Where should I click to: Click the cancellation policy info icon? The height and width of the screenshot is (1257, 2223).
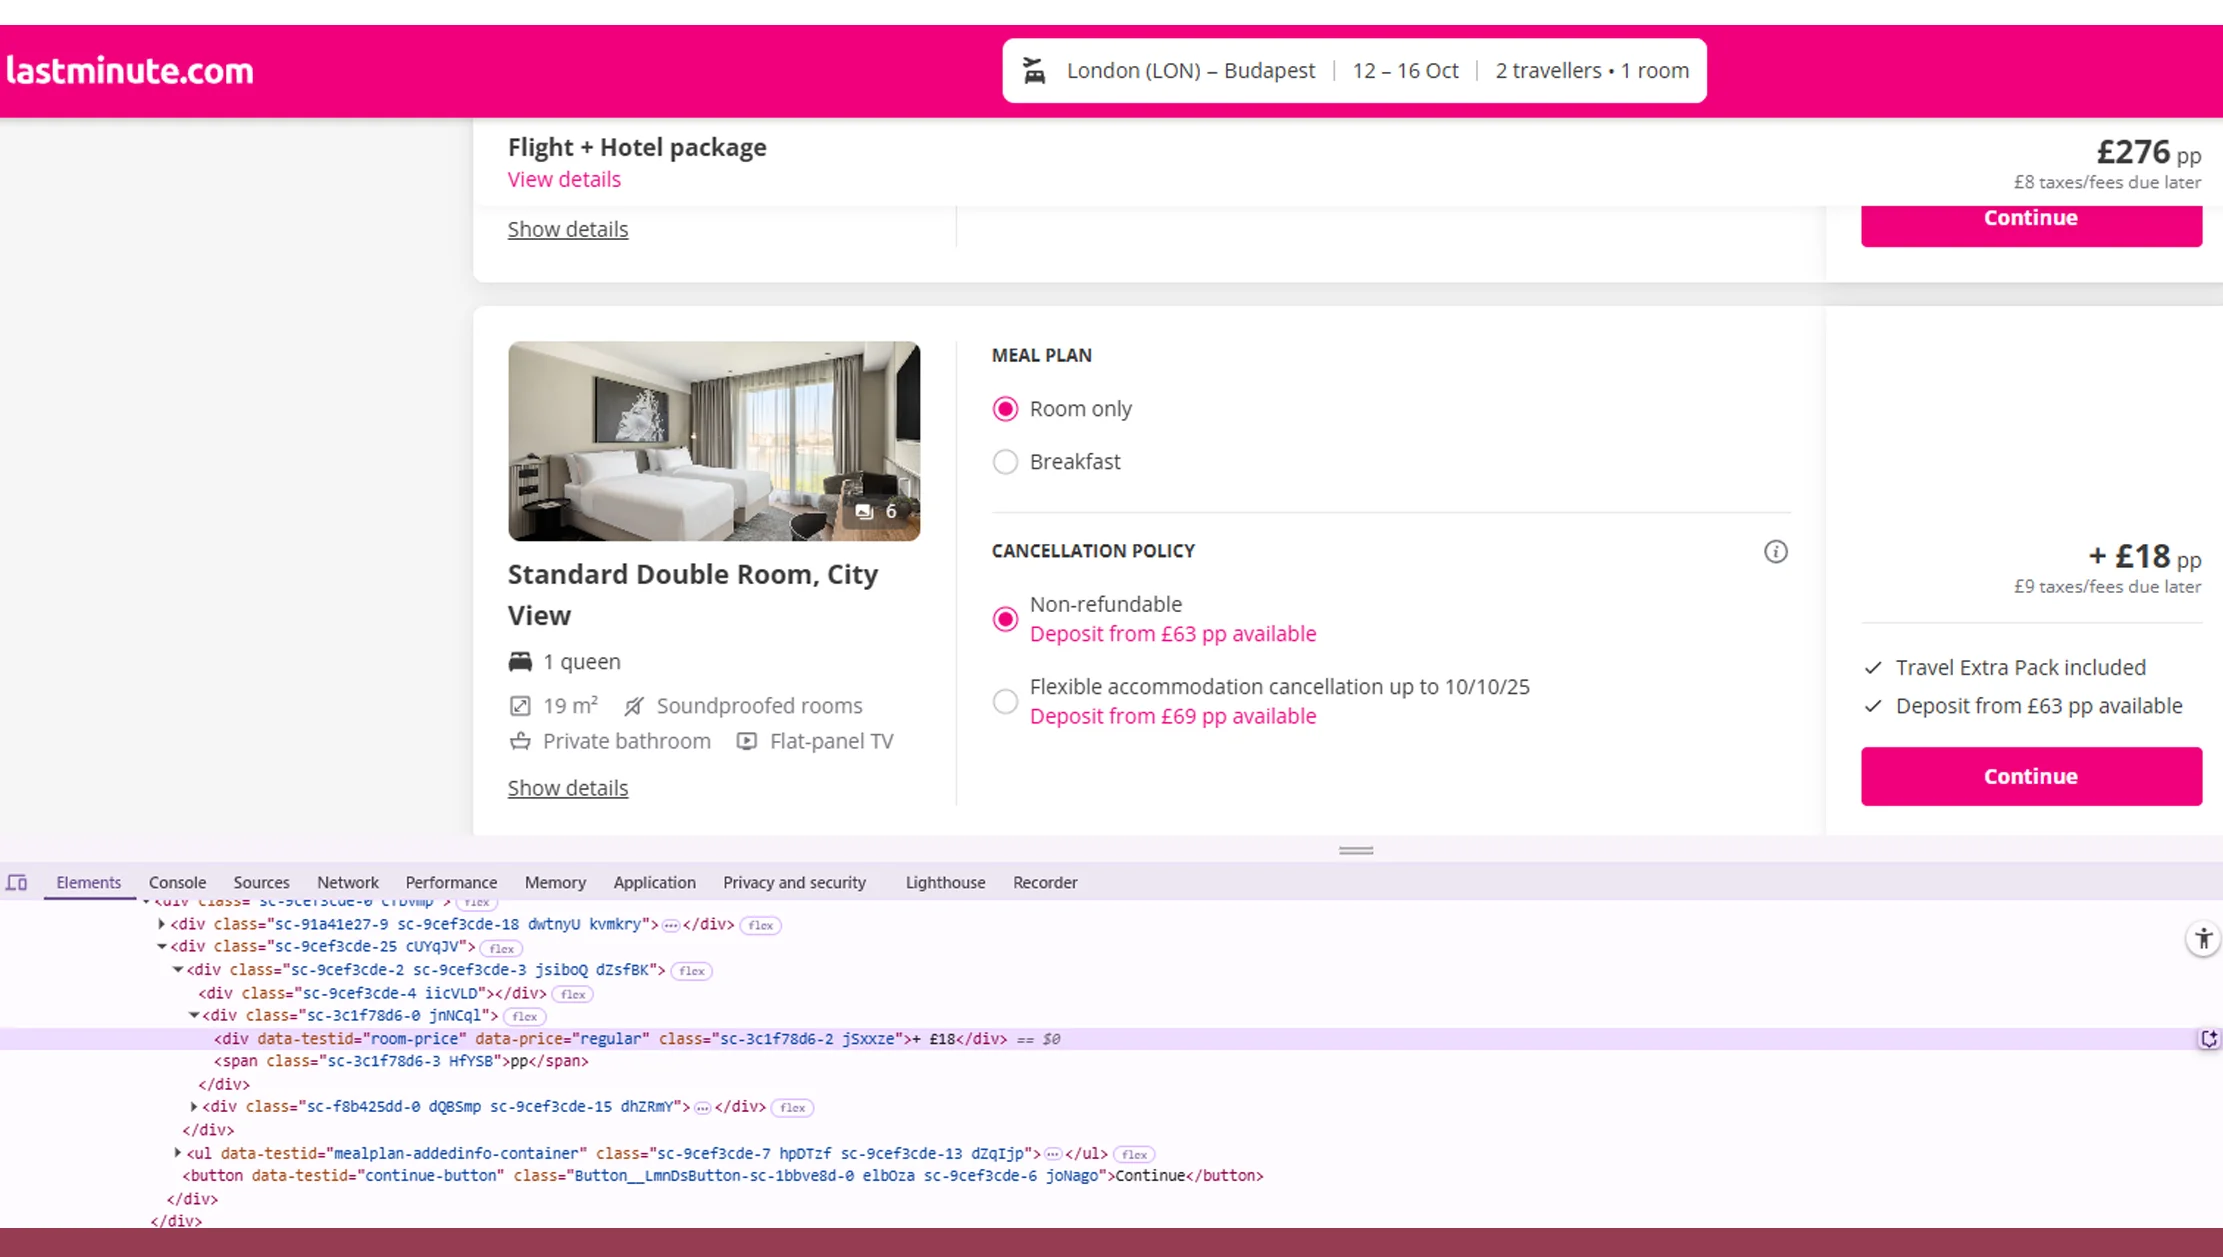(x=1776, y=551)
